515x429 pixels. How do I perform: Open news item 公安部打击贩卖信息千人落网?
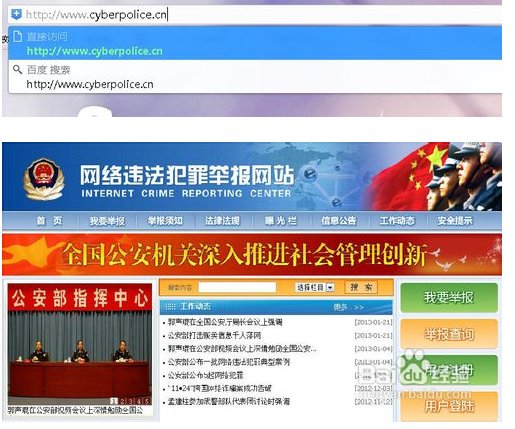pyautogui.click(x=214, y=335)
